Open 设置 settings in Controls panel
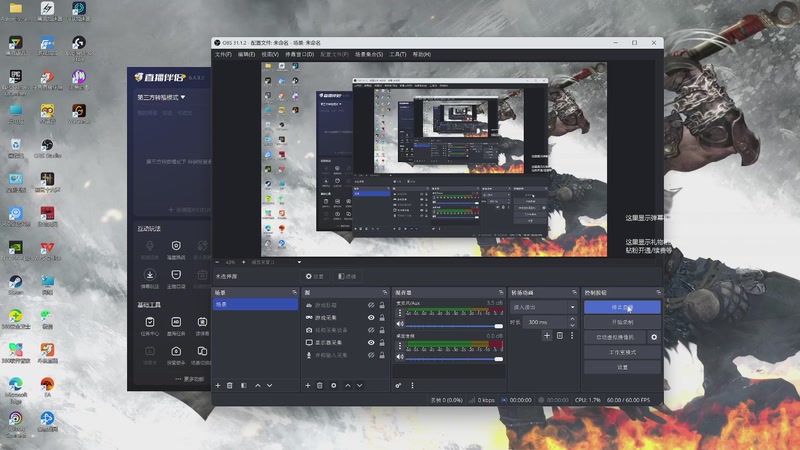 pos(622,367)
